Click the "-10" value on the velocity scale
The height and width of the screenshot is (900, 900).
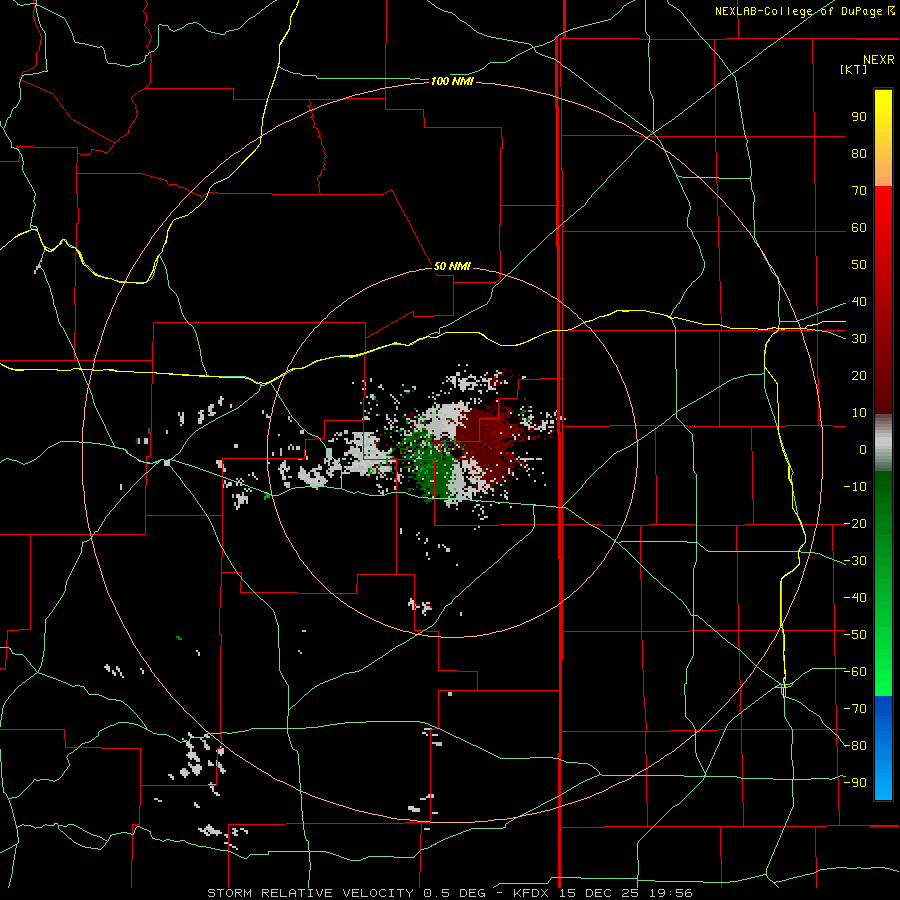tap(855, 487)
